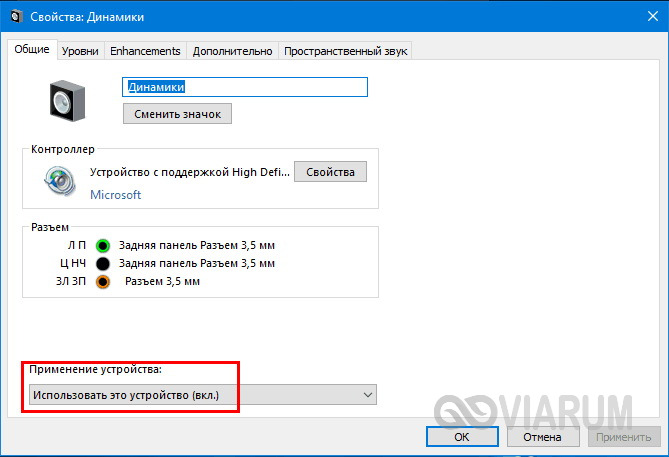Open the Уровни tab

click(80, 51)
